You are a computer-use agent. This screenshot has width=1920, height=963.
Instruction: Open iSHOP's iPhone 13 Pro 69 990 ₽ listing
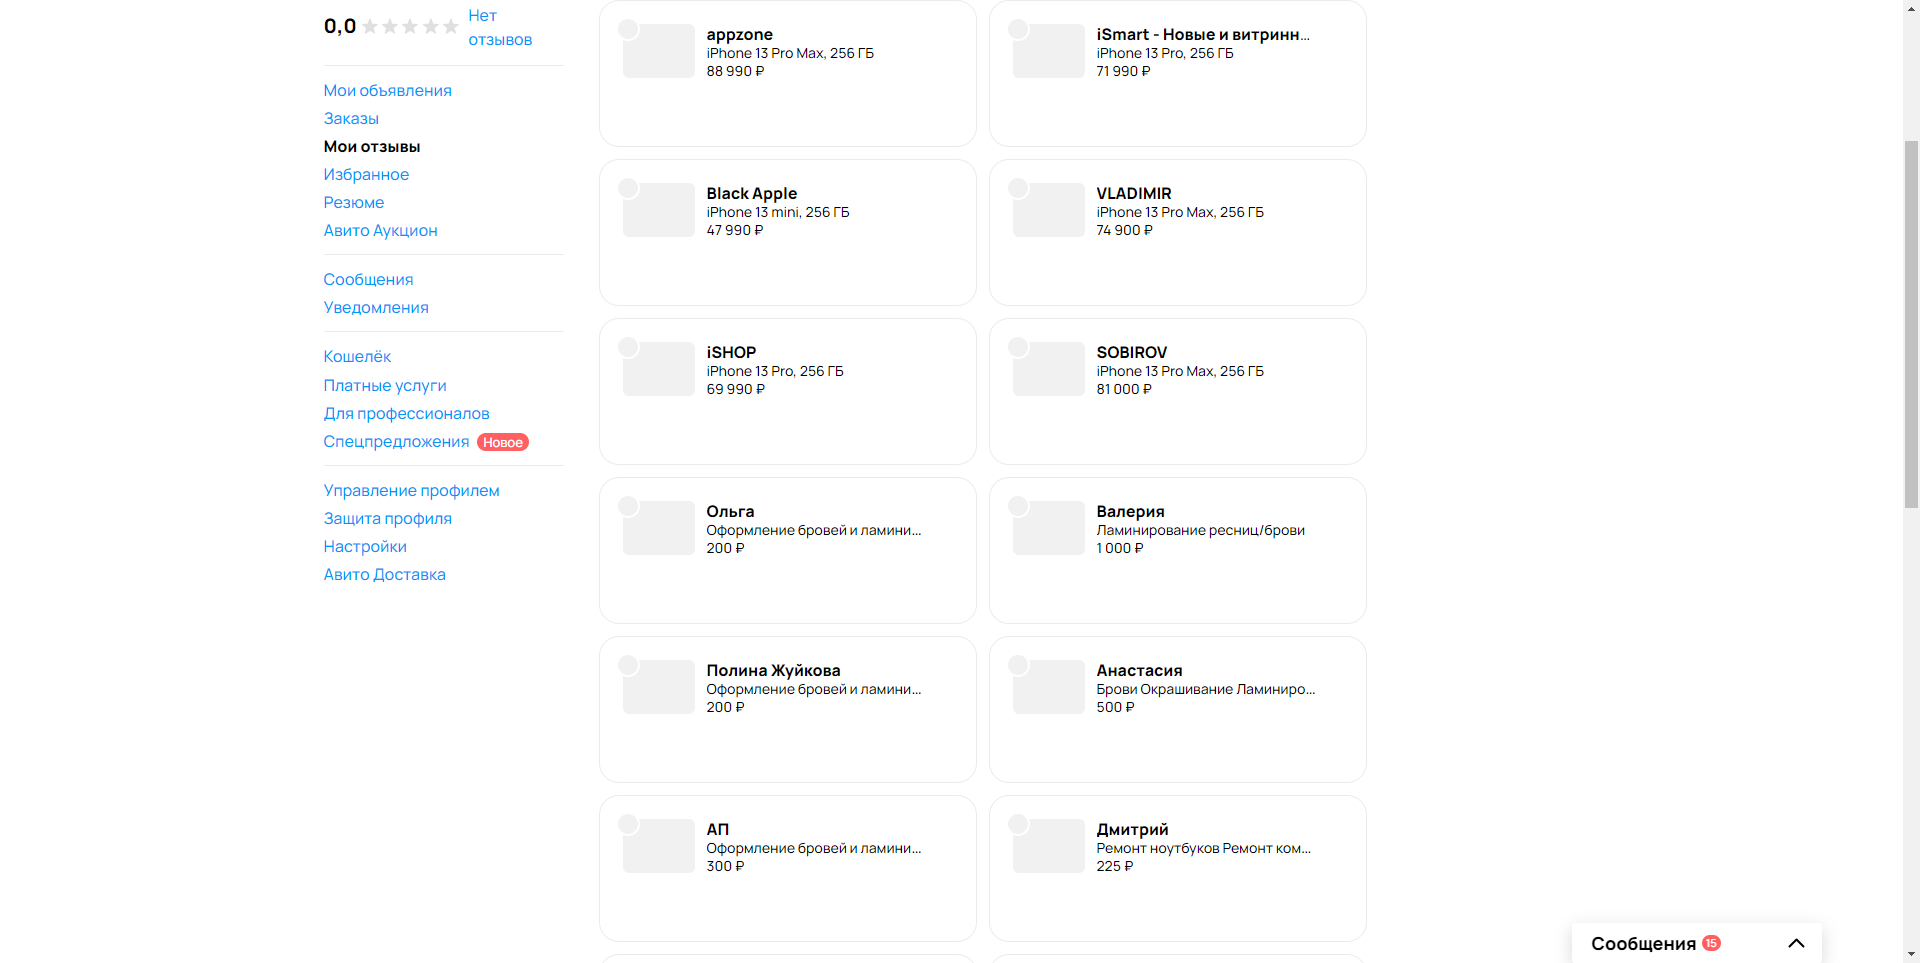pos(775,371)
